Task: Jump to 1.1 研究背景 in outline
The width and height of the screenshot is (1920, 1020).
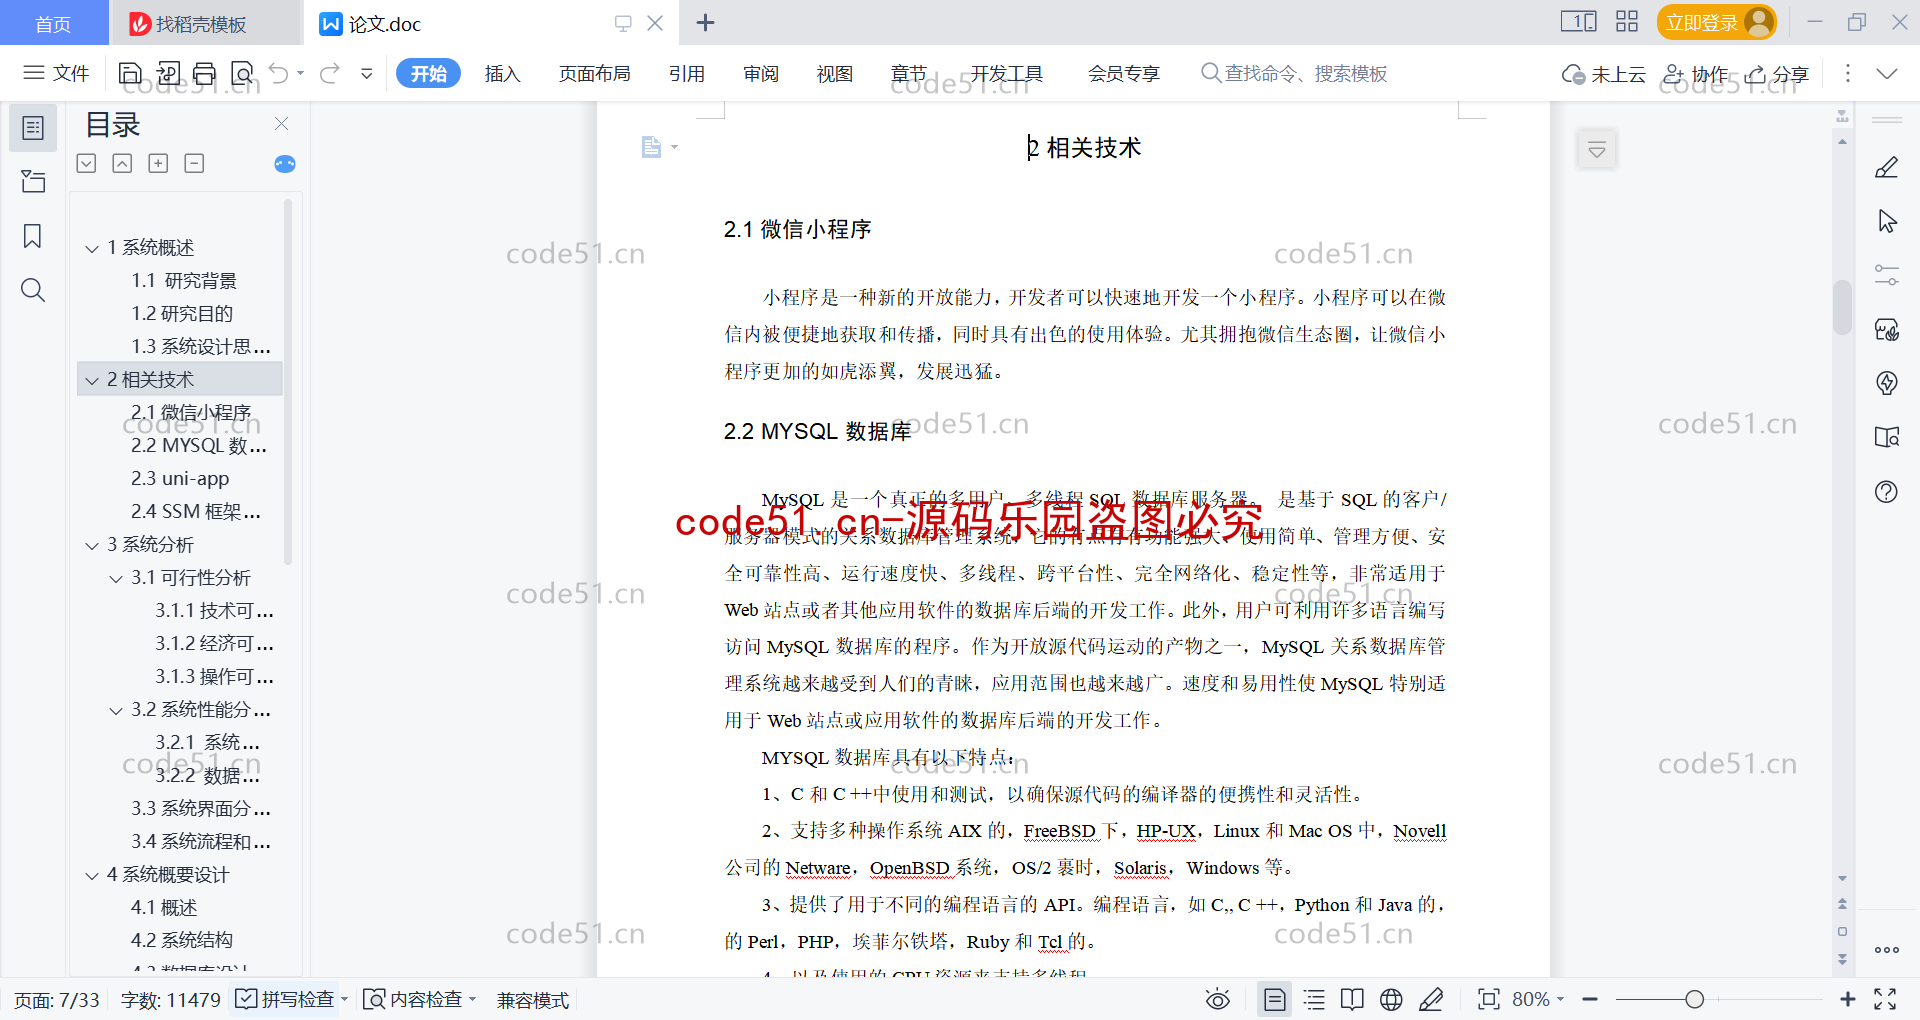Action: pyautogui.click(x=184, y=281)
